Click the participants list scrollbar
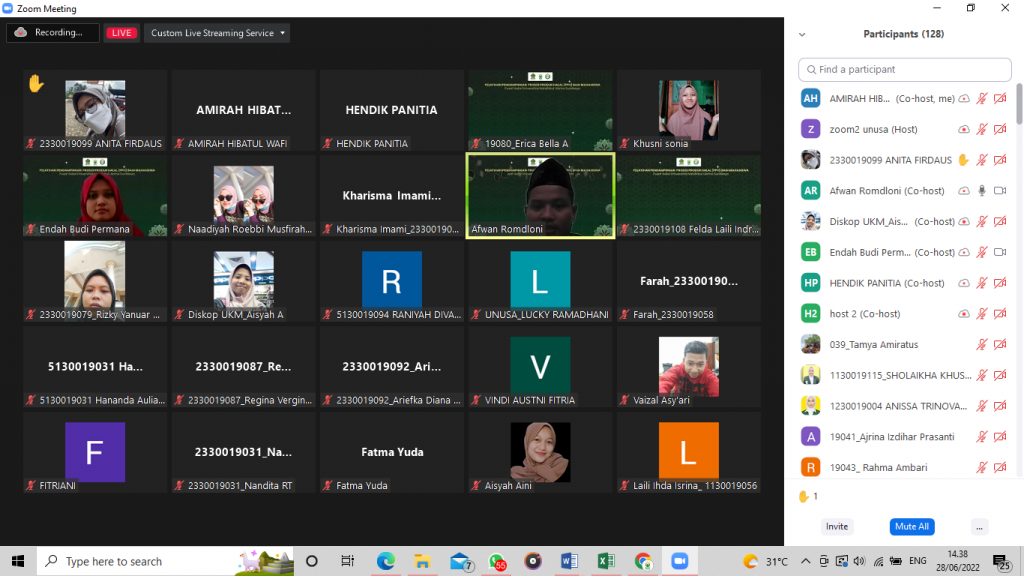This screenshot has height=576, width=1024. [x=1019, y=104]
